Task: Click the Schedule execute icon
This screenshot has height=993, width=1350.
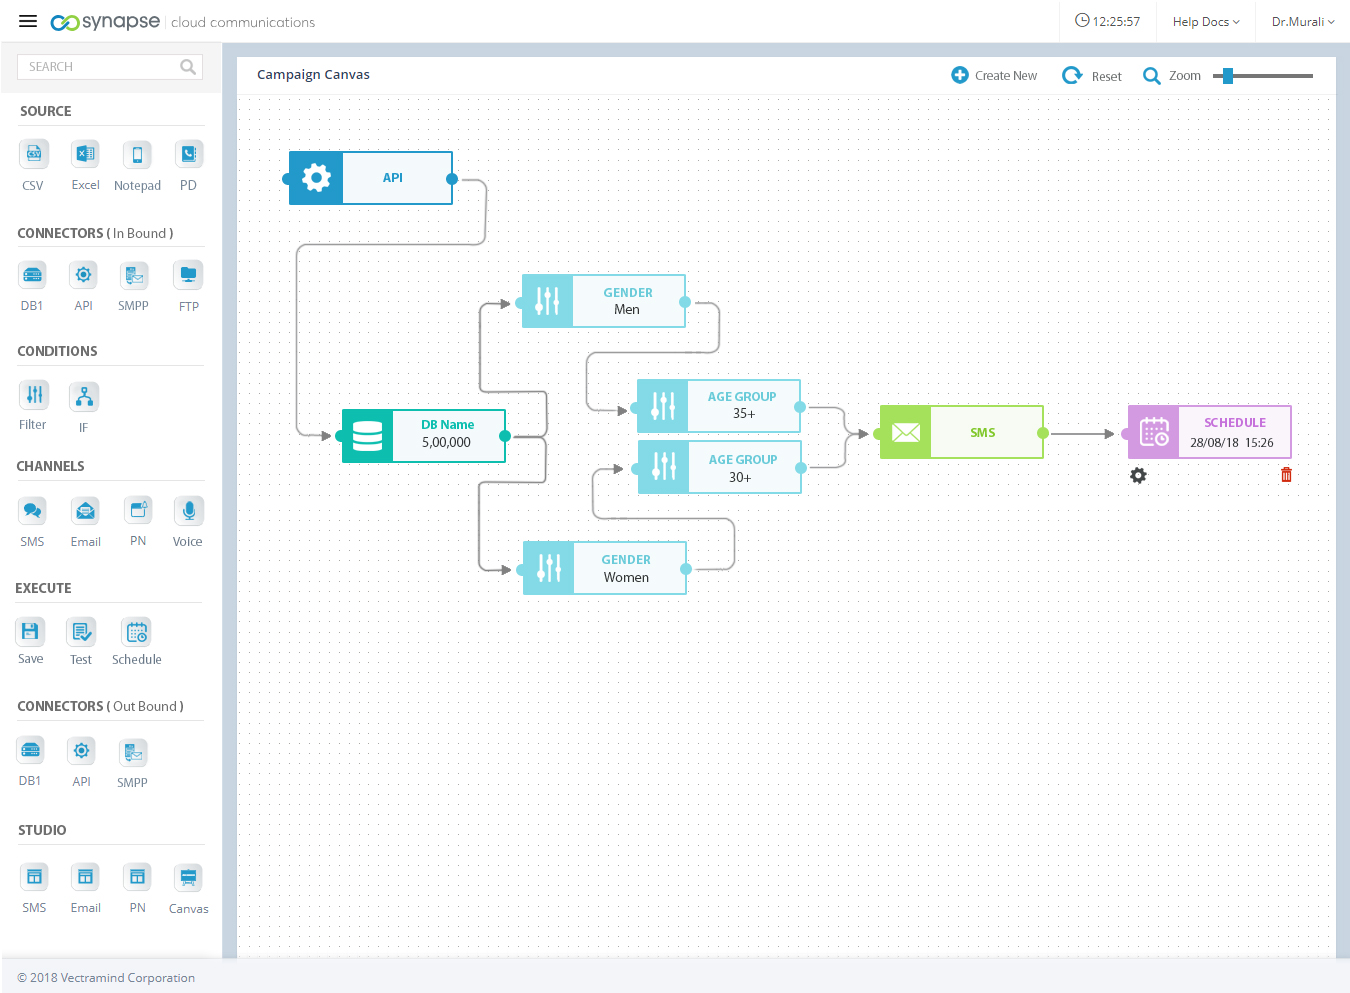Action: click(137, 632)
